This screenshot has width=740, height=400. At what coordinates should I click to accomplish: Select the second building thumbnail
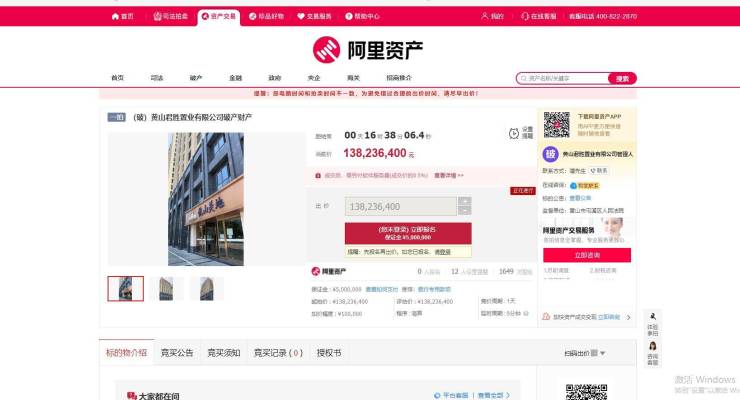166,289
